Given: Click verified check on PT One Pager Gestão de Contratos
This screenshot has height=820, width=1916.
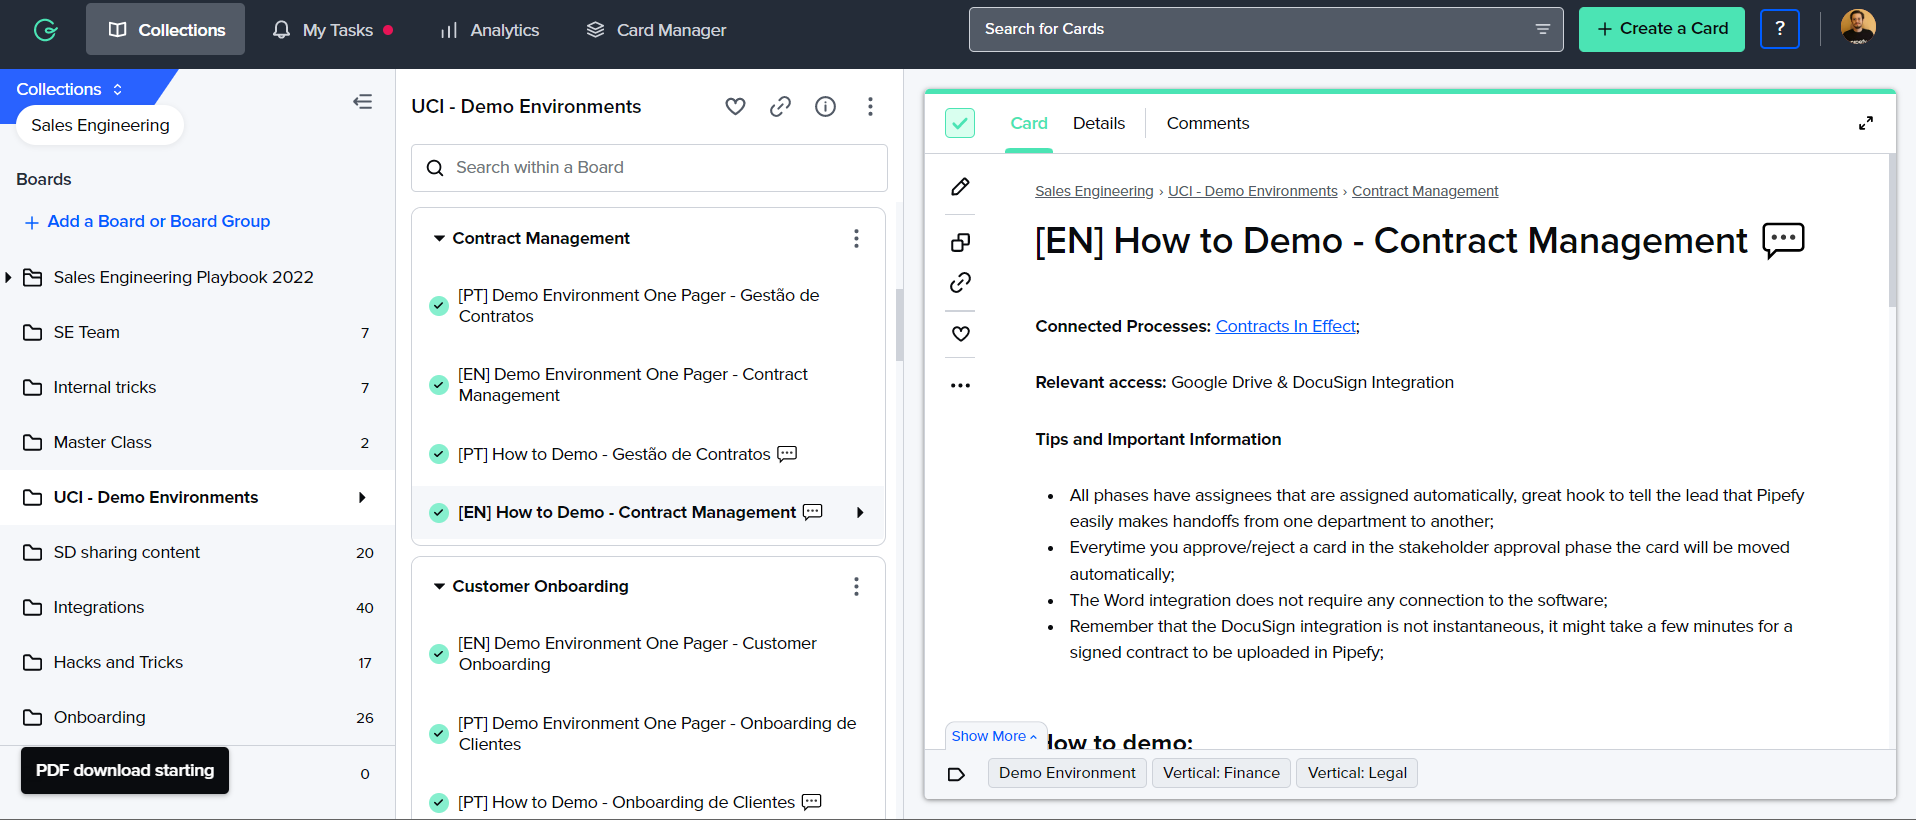Looking at the screenshot, I should tap(438, 306).
